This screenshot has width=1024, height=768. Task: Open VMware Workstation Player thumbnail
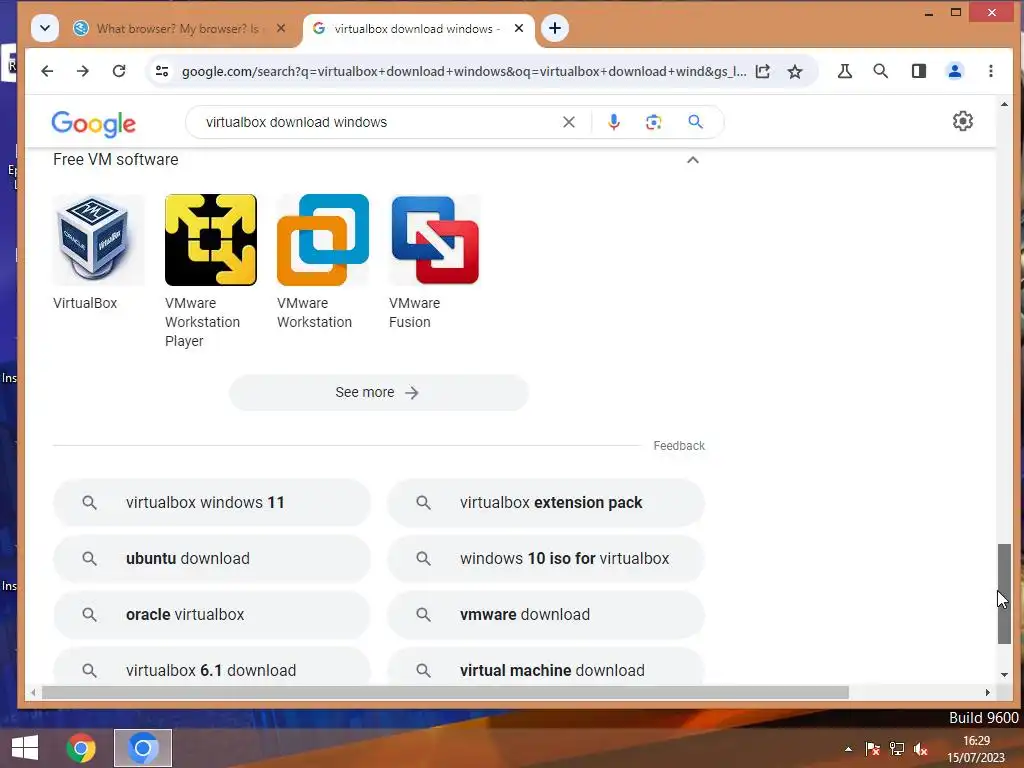tap(211, 240)
